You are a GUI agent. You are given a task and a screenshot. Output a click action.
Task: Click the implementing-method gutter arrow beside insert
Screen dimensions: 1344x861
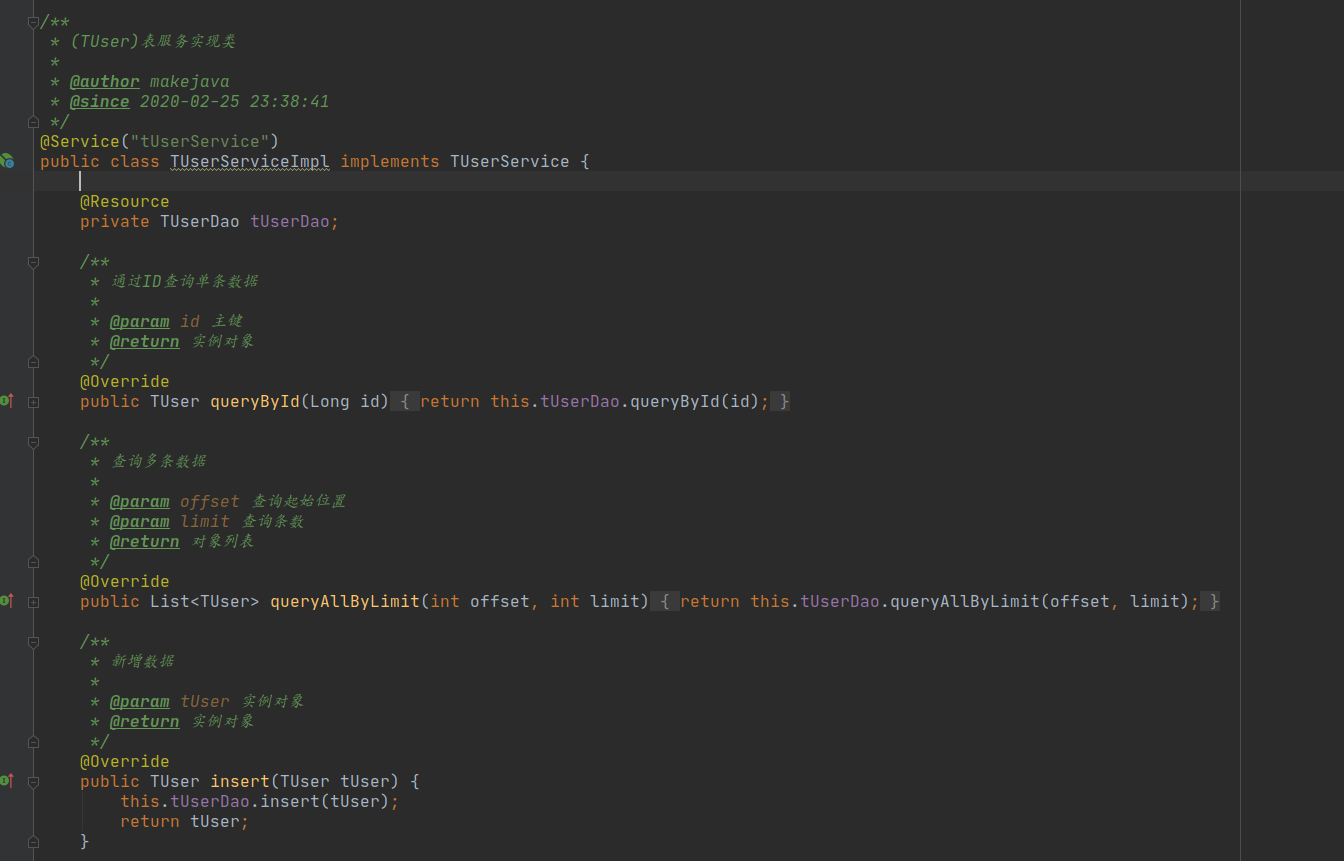pos(6,780)
